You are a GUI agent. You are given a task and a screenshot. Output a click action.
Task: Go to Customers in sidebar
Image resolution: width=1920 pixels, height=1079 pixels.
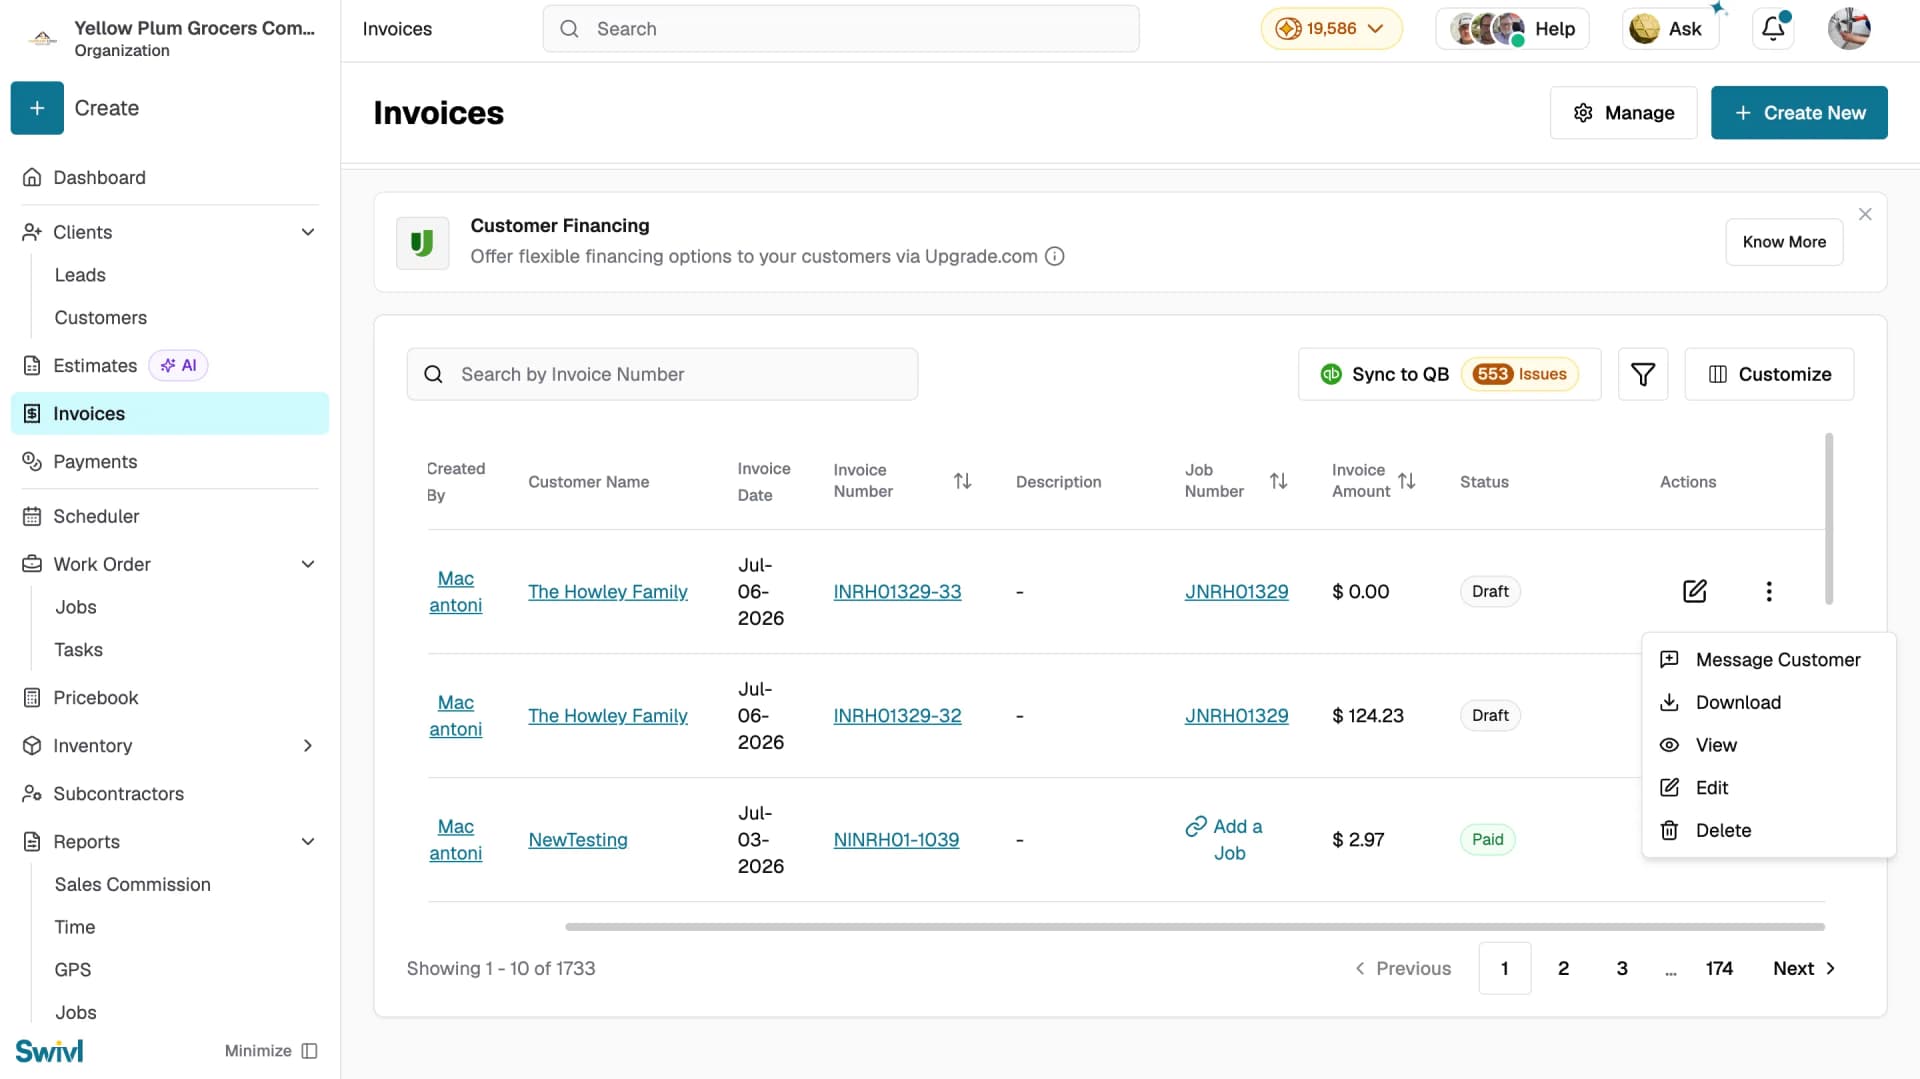point(101,318)
